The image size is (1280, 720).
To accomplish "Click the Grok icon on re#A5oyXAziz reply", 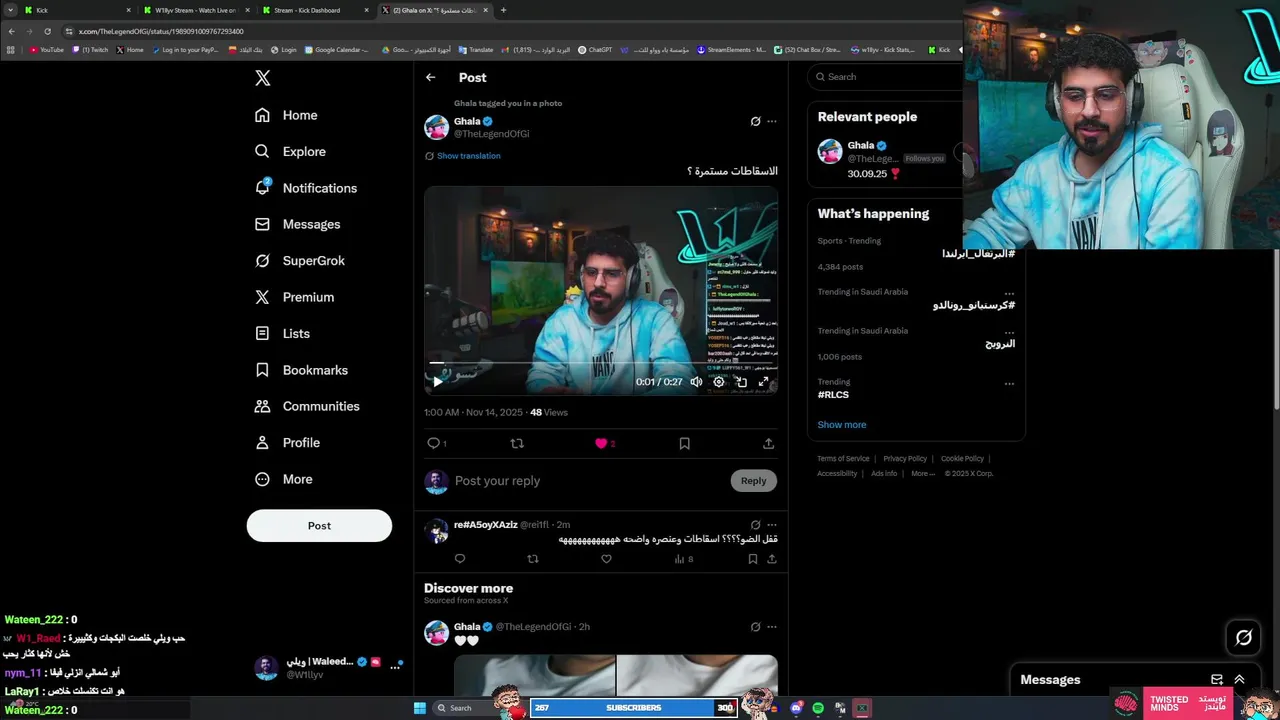I will pos(755,524).
